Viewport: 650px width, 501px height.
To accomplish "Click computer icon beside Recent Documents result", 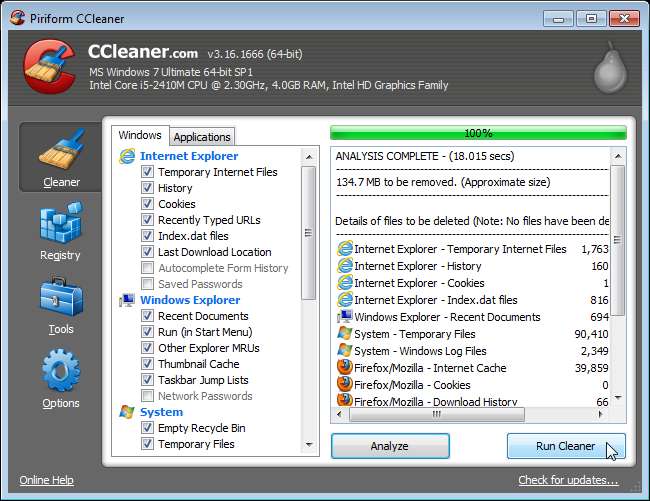I will [345, 317].
